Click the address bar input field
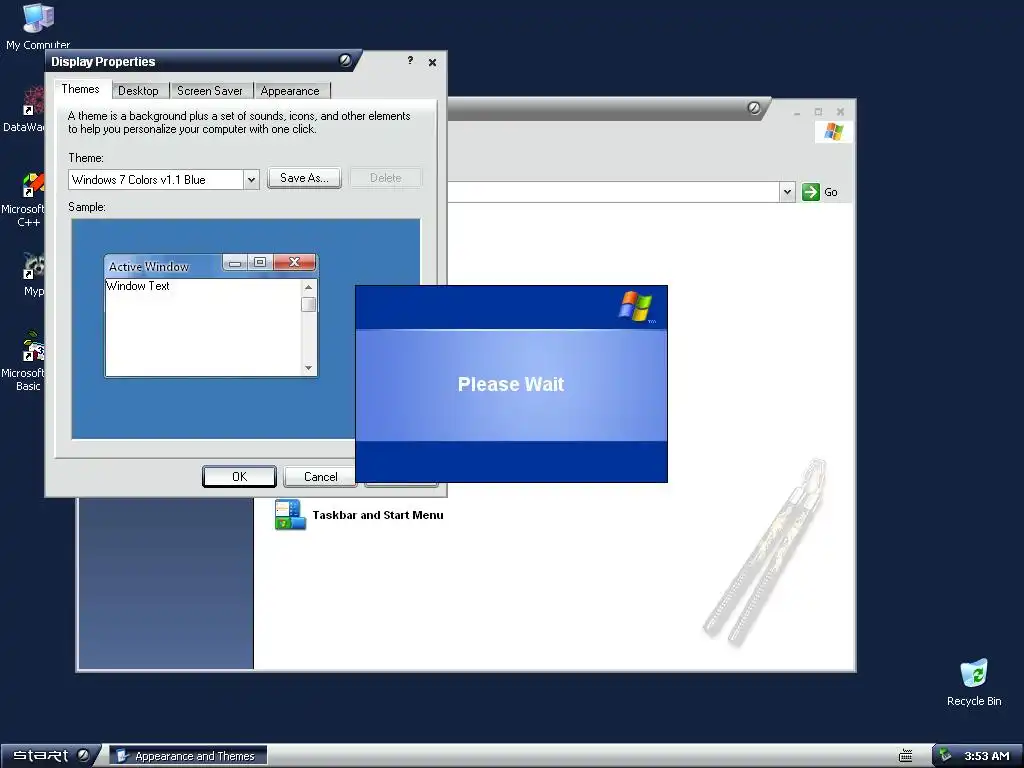Screen dimensions: 1024x768 pos(613,192)
